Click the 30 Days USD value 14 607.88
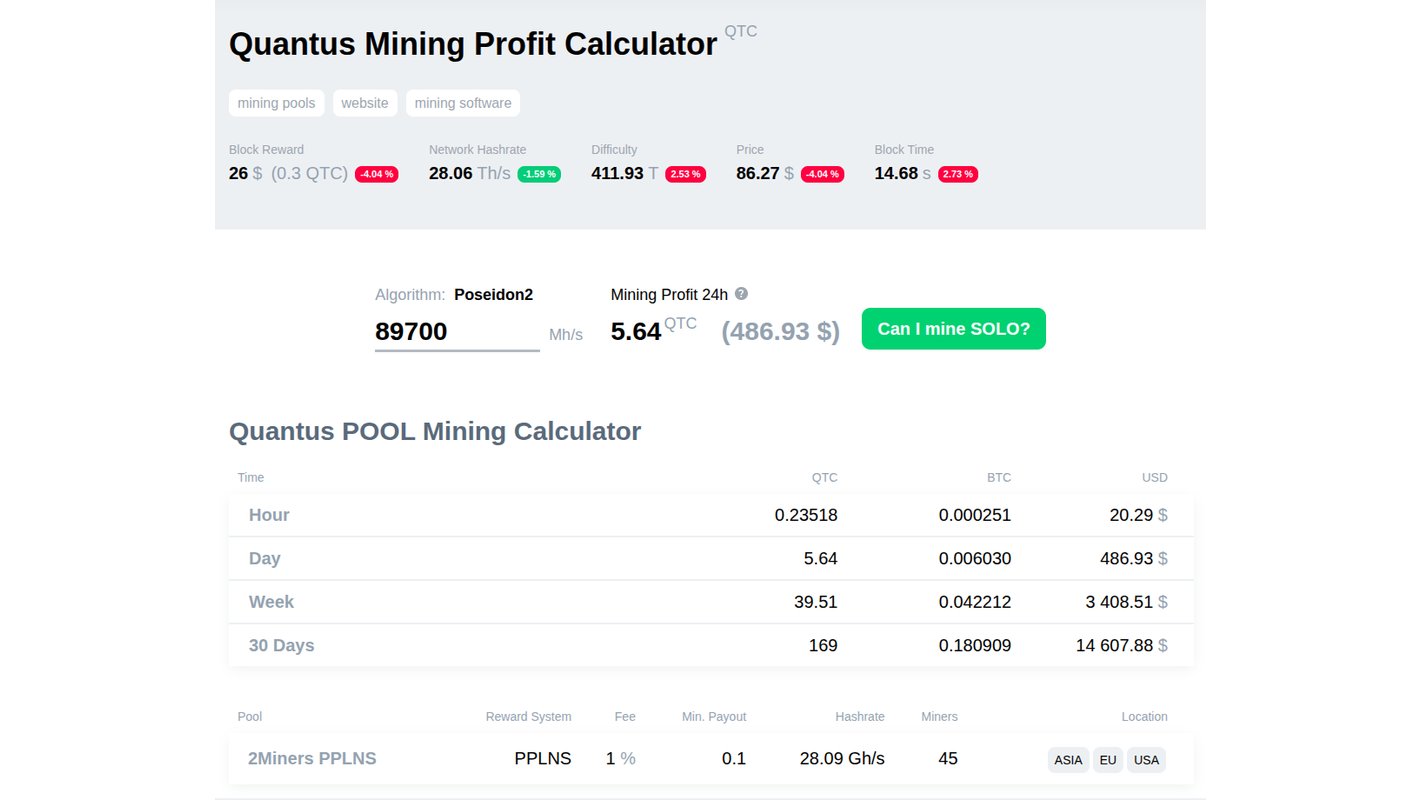Image resolution: width=1422 pixels, height=800 pixels. coord(1115,646)
